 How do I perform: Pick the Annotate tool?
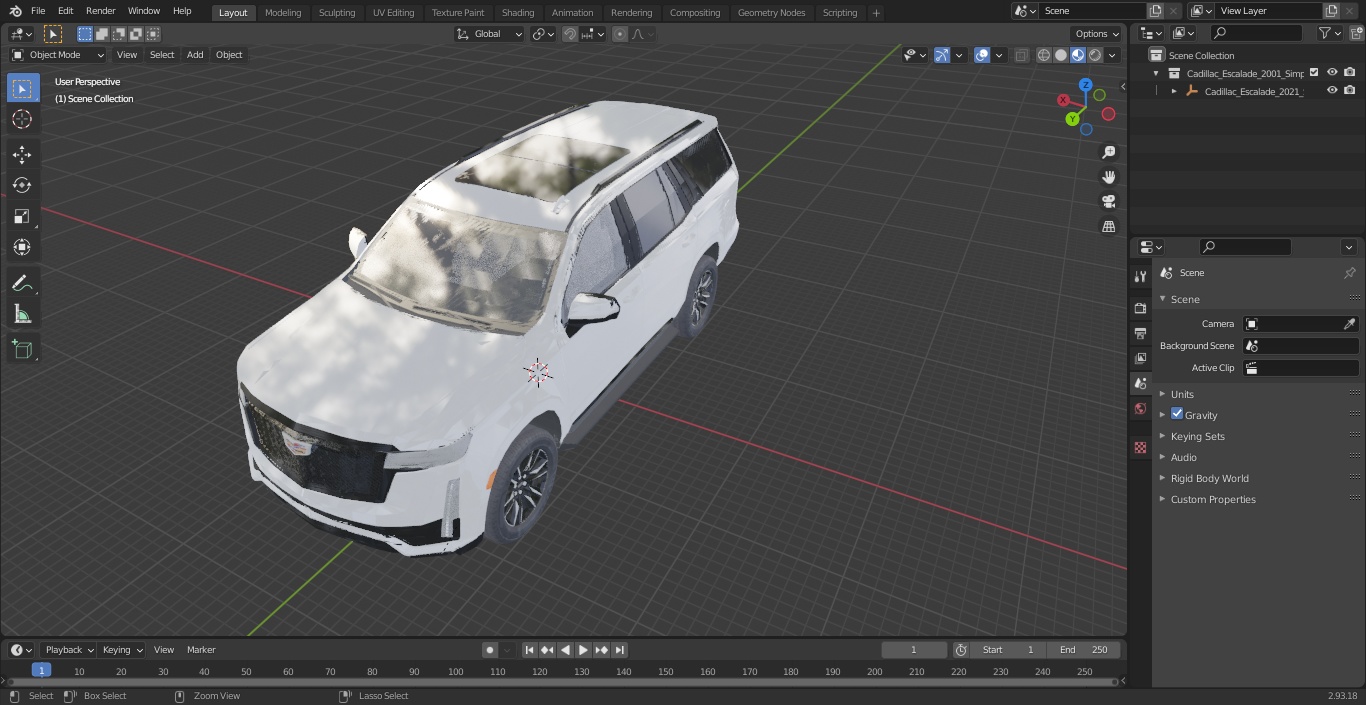(x=22, y=284)
